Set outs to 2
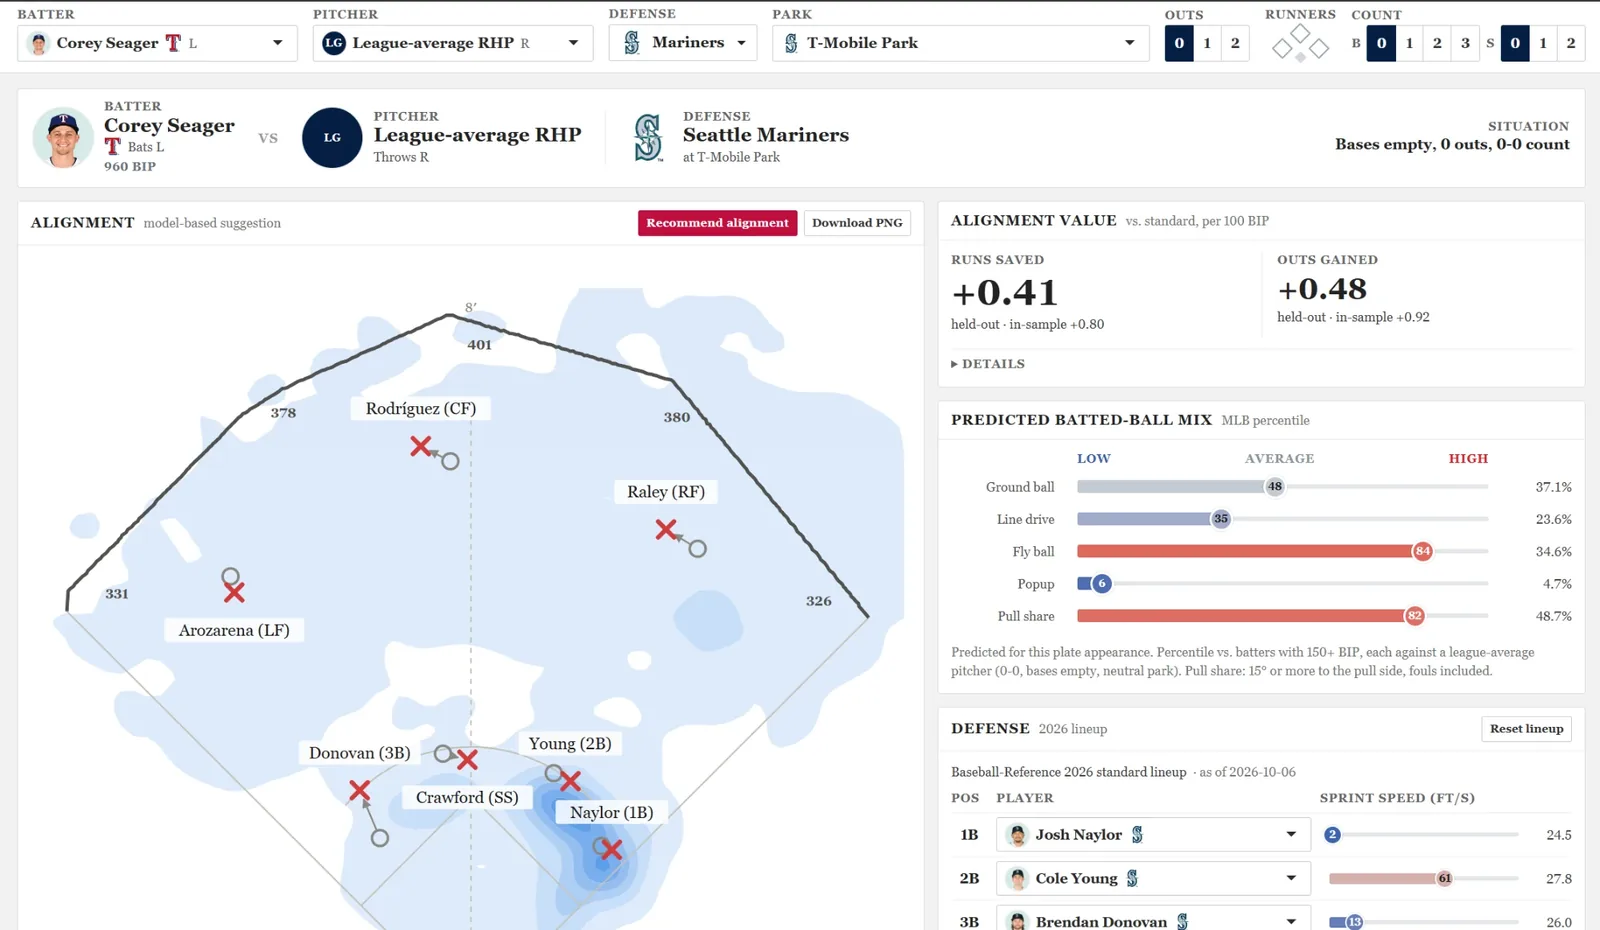Image resolution: width=1600 pixels, height=930 pixels. coord(1235,43)
